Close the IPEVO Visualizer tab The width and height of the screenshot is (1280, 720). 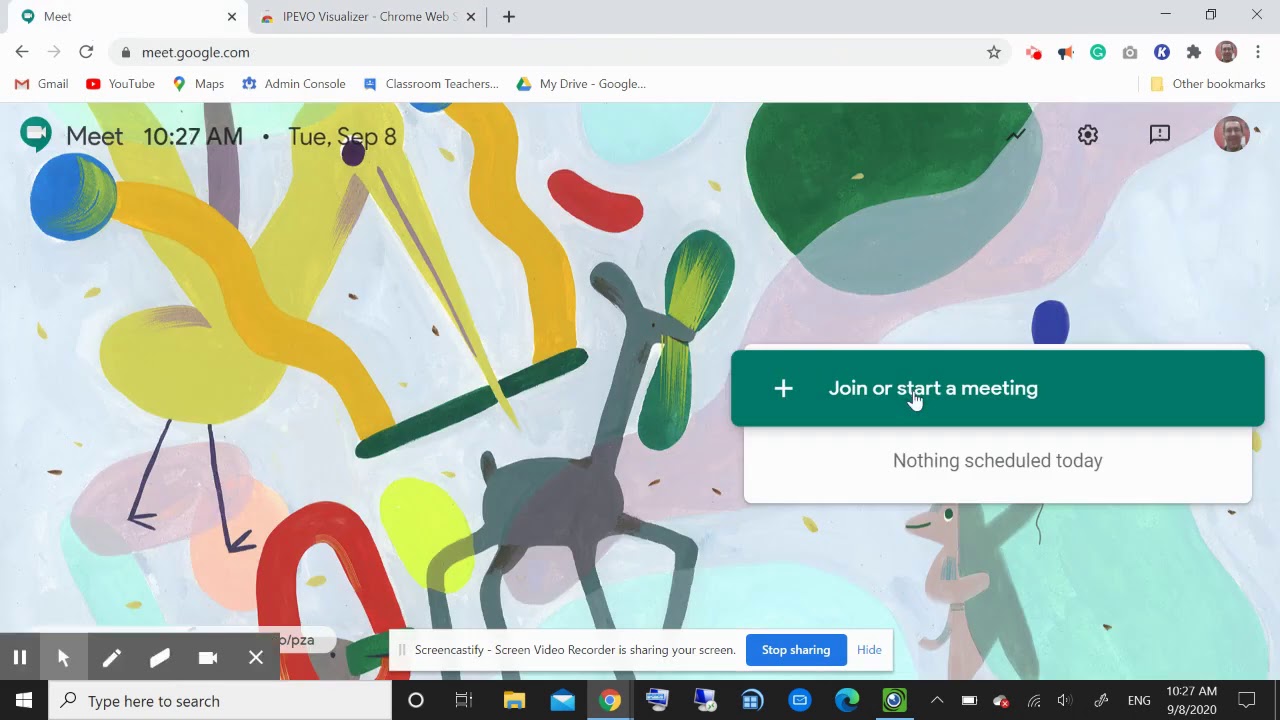pos(471,17)
